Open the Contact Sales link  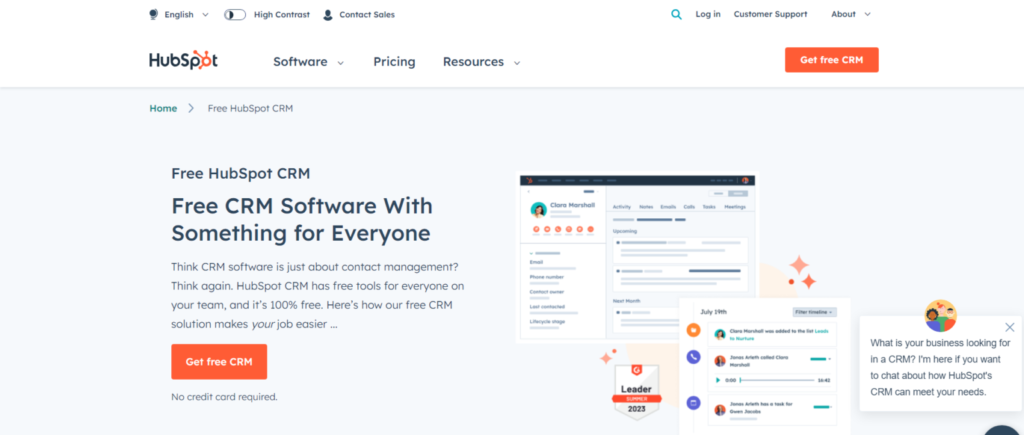coord(367,14)
